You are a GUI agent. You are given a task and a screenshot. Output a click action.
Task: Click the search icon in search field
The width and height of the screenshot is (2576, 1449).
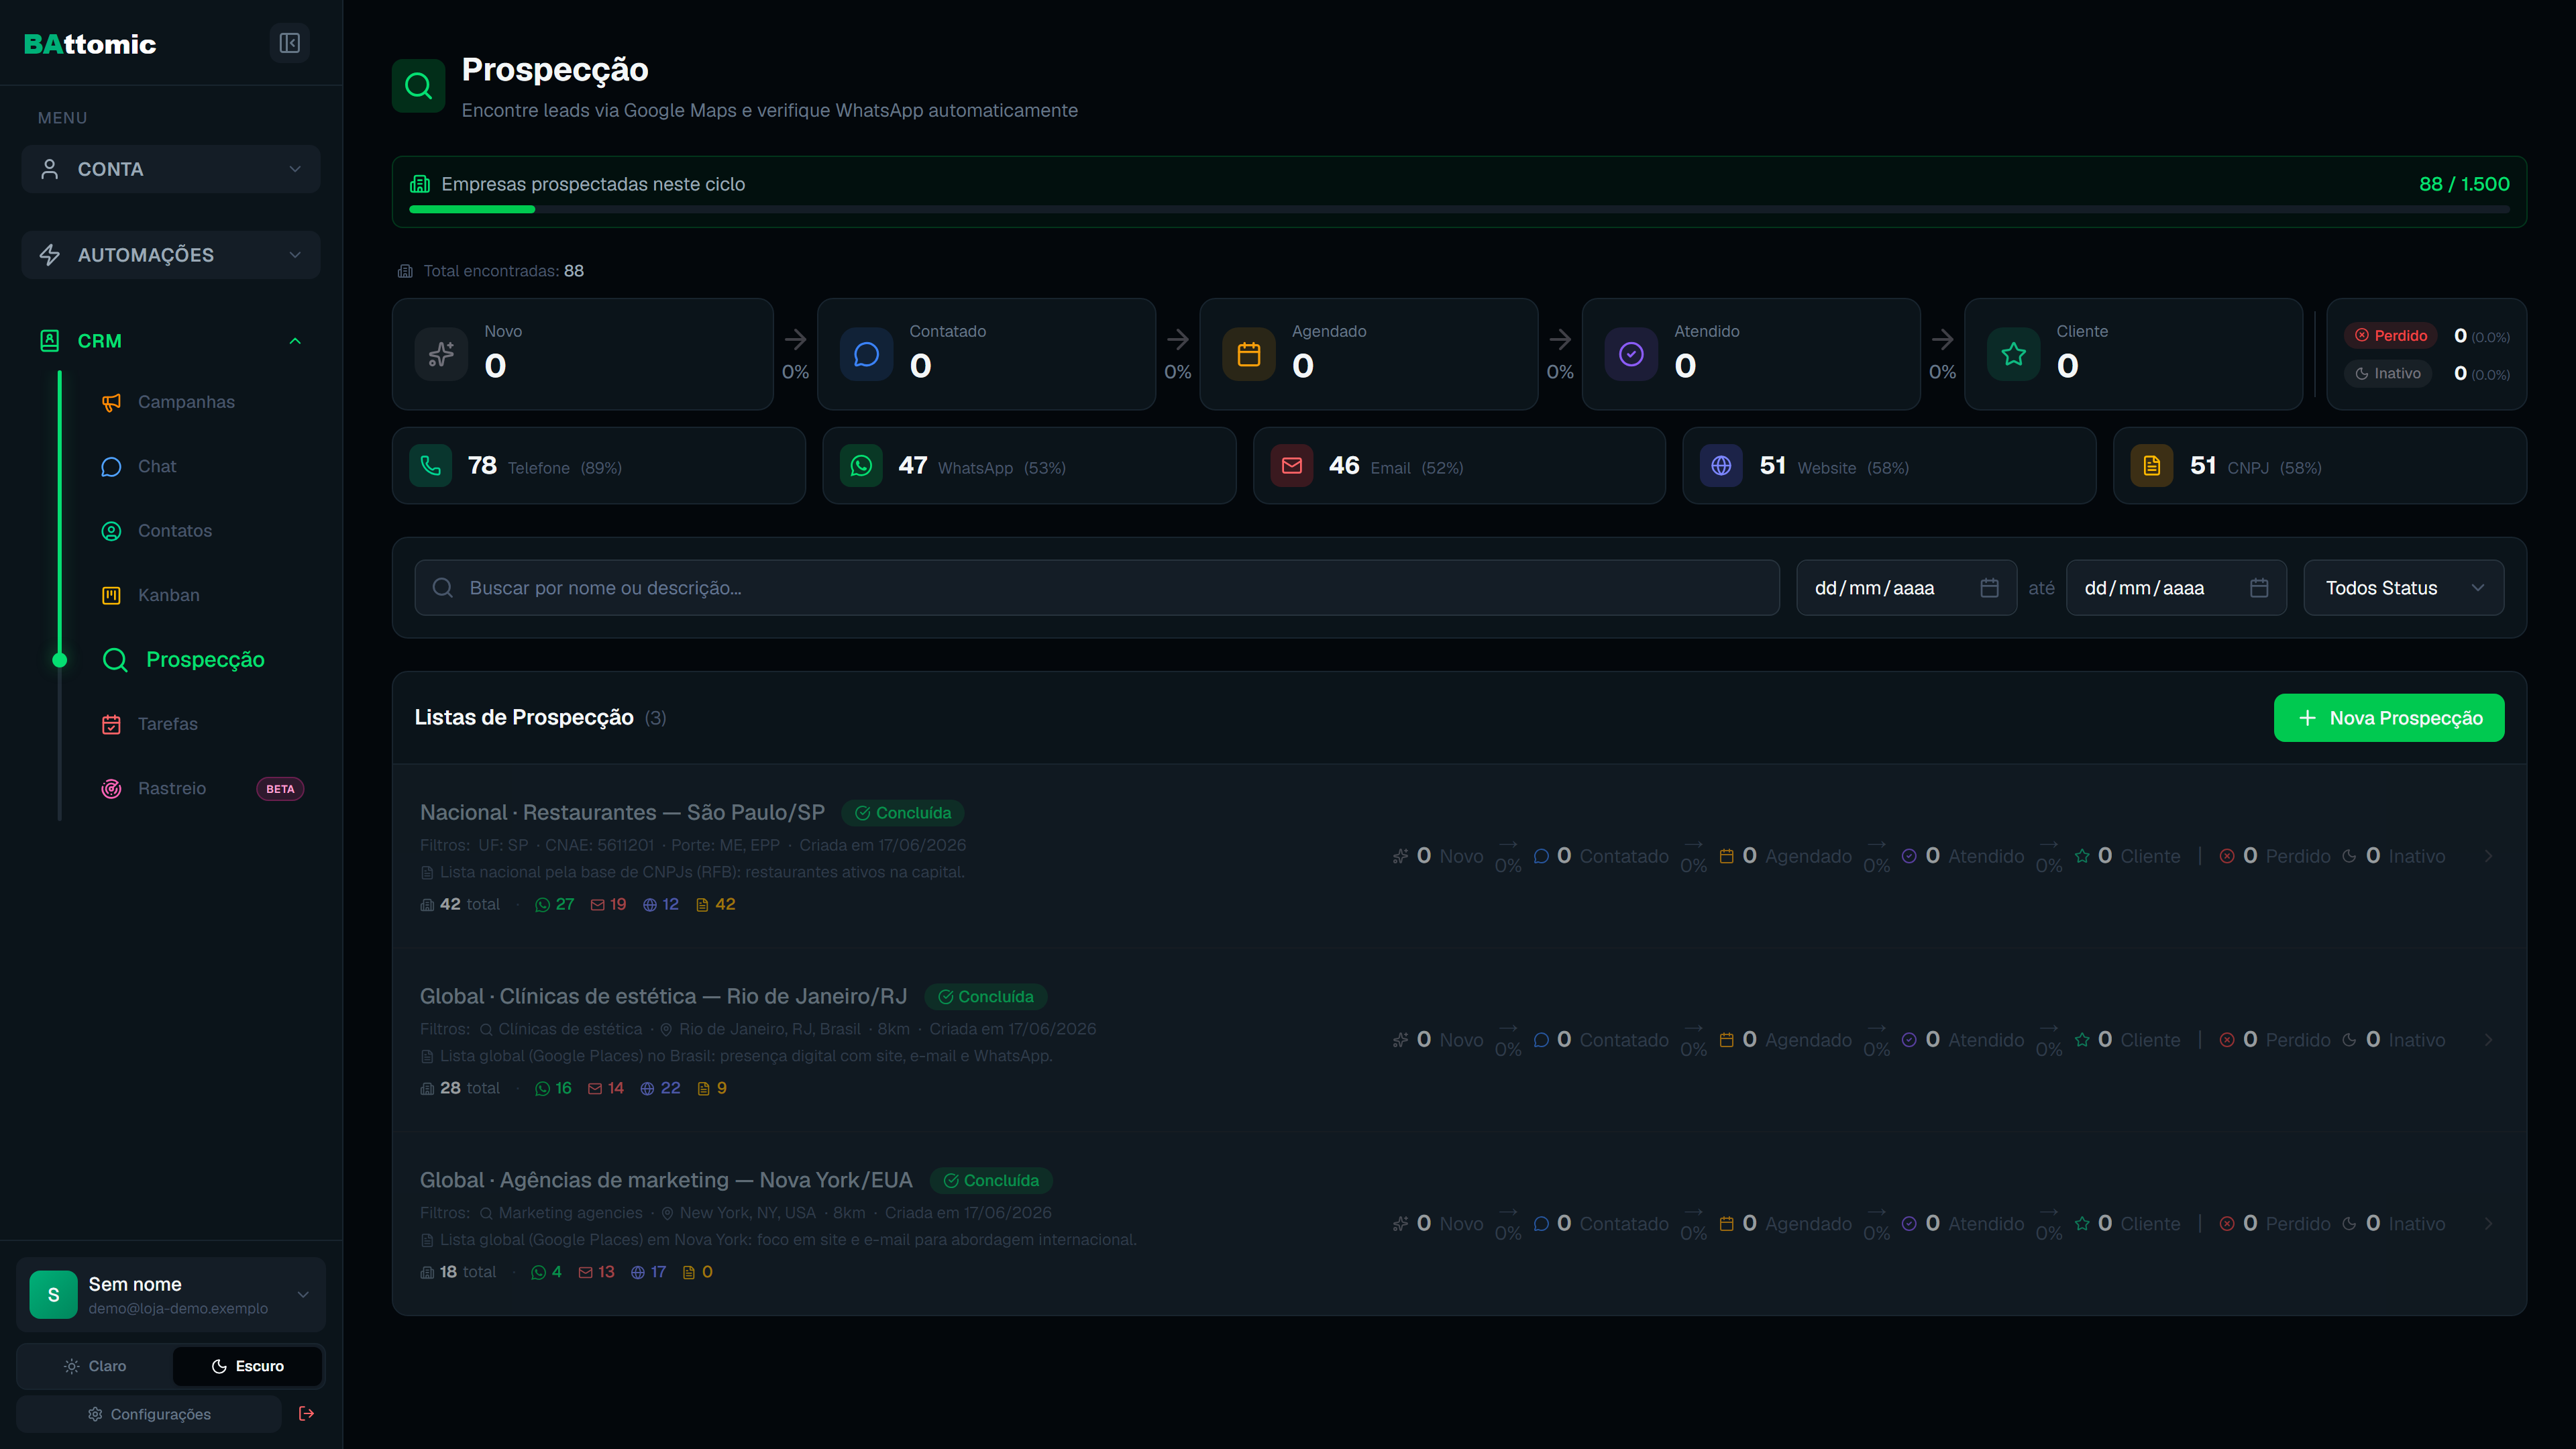(442, 588)
